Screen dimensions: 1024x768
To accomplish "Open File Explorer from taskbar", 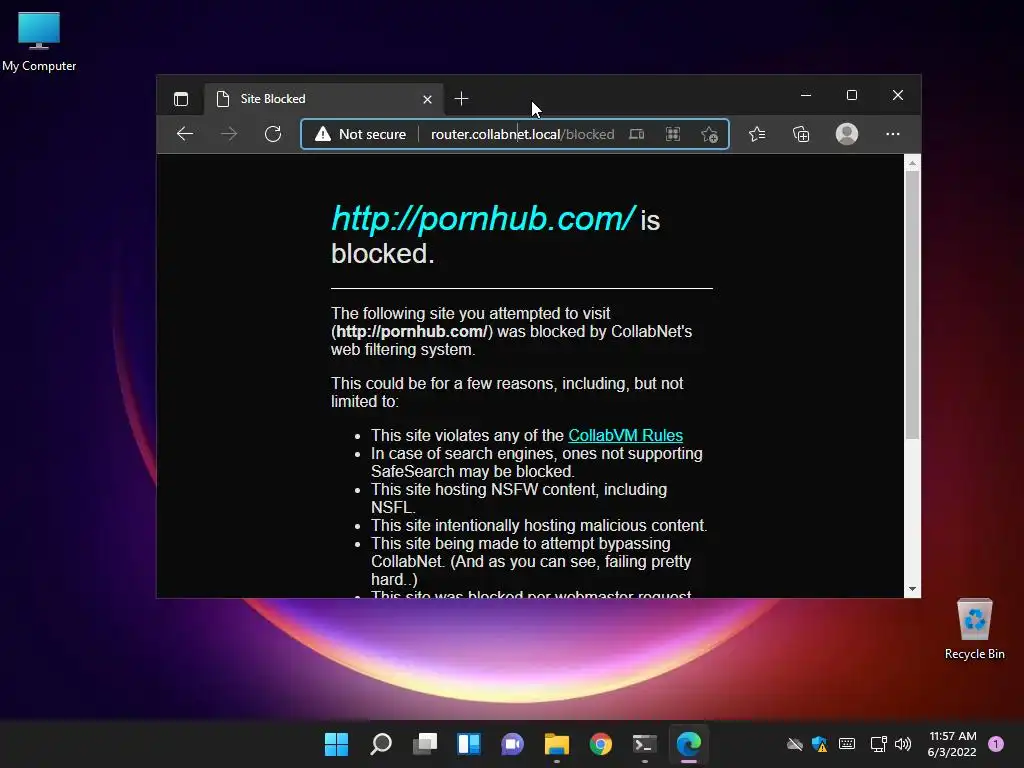I will tap(557, 744).
